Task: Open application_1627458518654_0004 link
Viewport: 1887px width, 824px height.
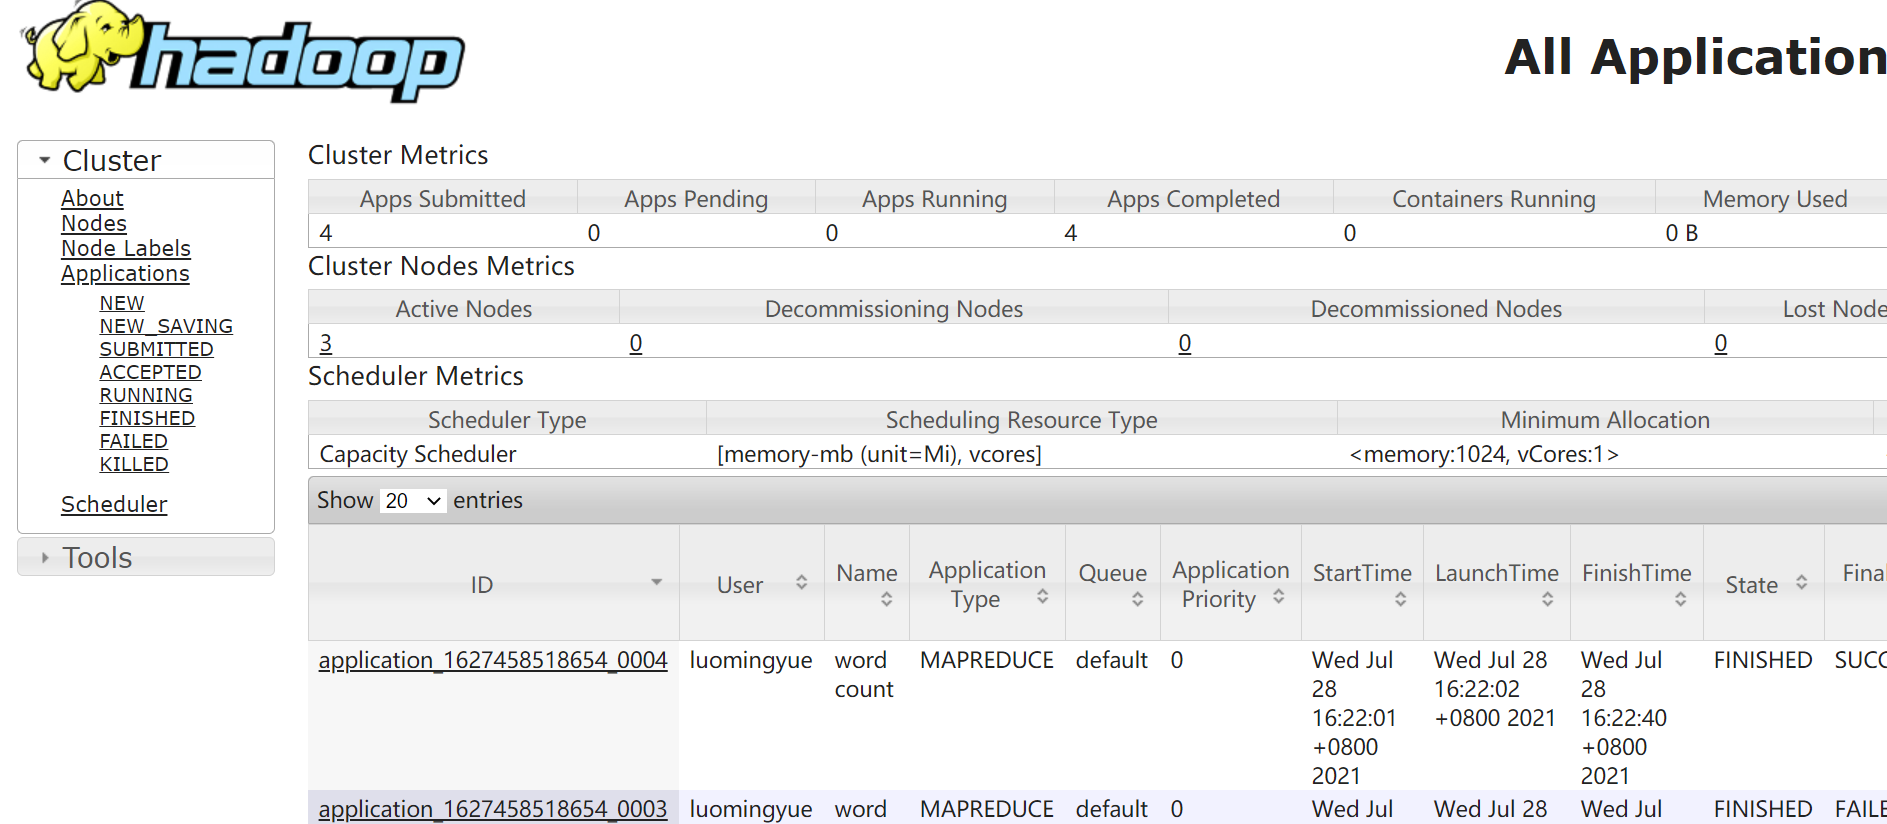Action: (493, 660)
